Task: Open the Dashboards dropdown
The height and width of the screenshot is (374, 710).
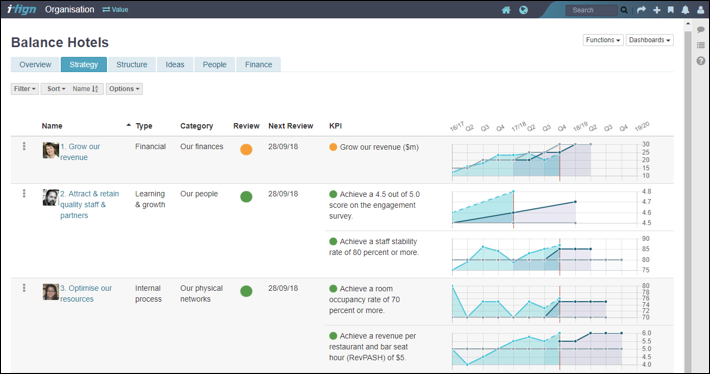Action: [649, 40]
